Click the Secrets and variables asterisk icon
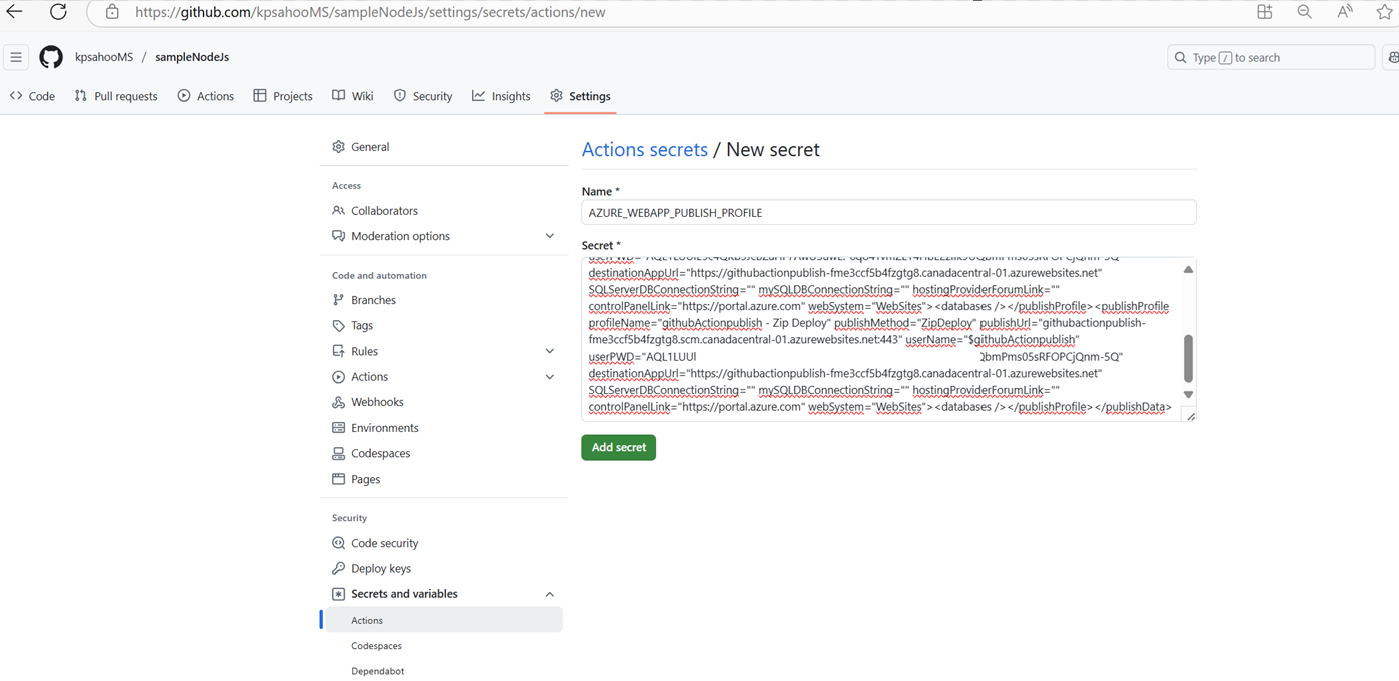Viewport: 1399px width, 681px height. click(x=338, y=594)
